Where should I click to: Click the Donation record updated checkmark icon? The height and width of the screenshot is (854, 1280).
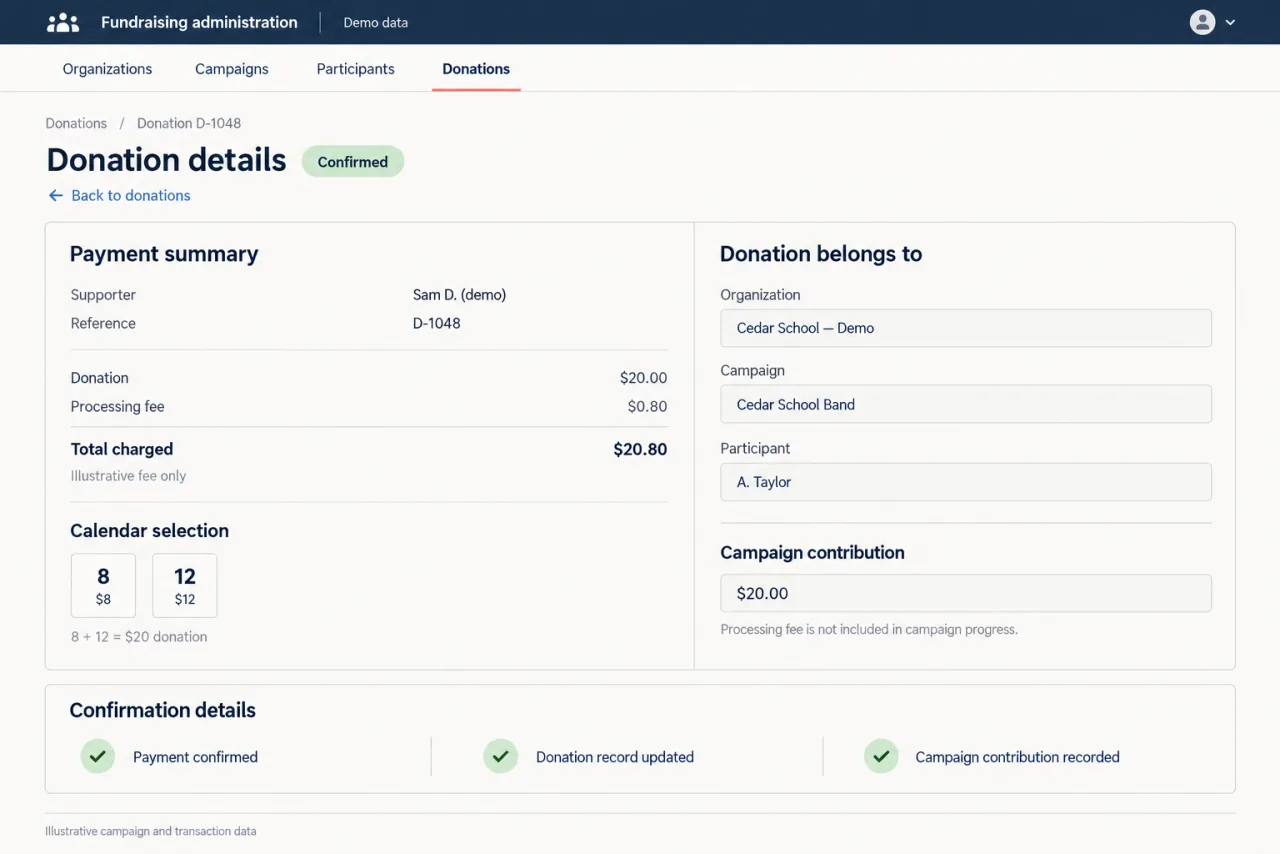[501, 756]
